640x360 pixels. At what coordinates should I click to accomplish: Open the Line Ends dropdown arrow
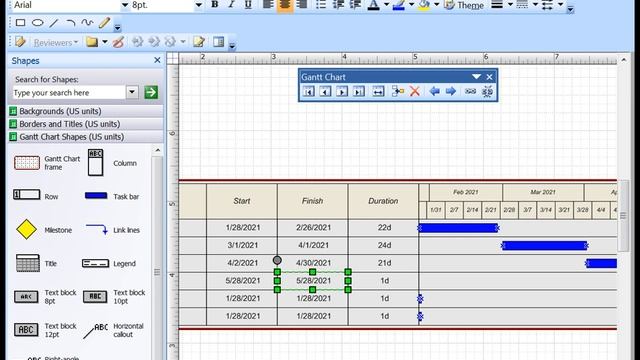(x=560, y=5)
